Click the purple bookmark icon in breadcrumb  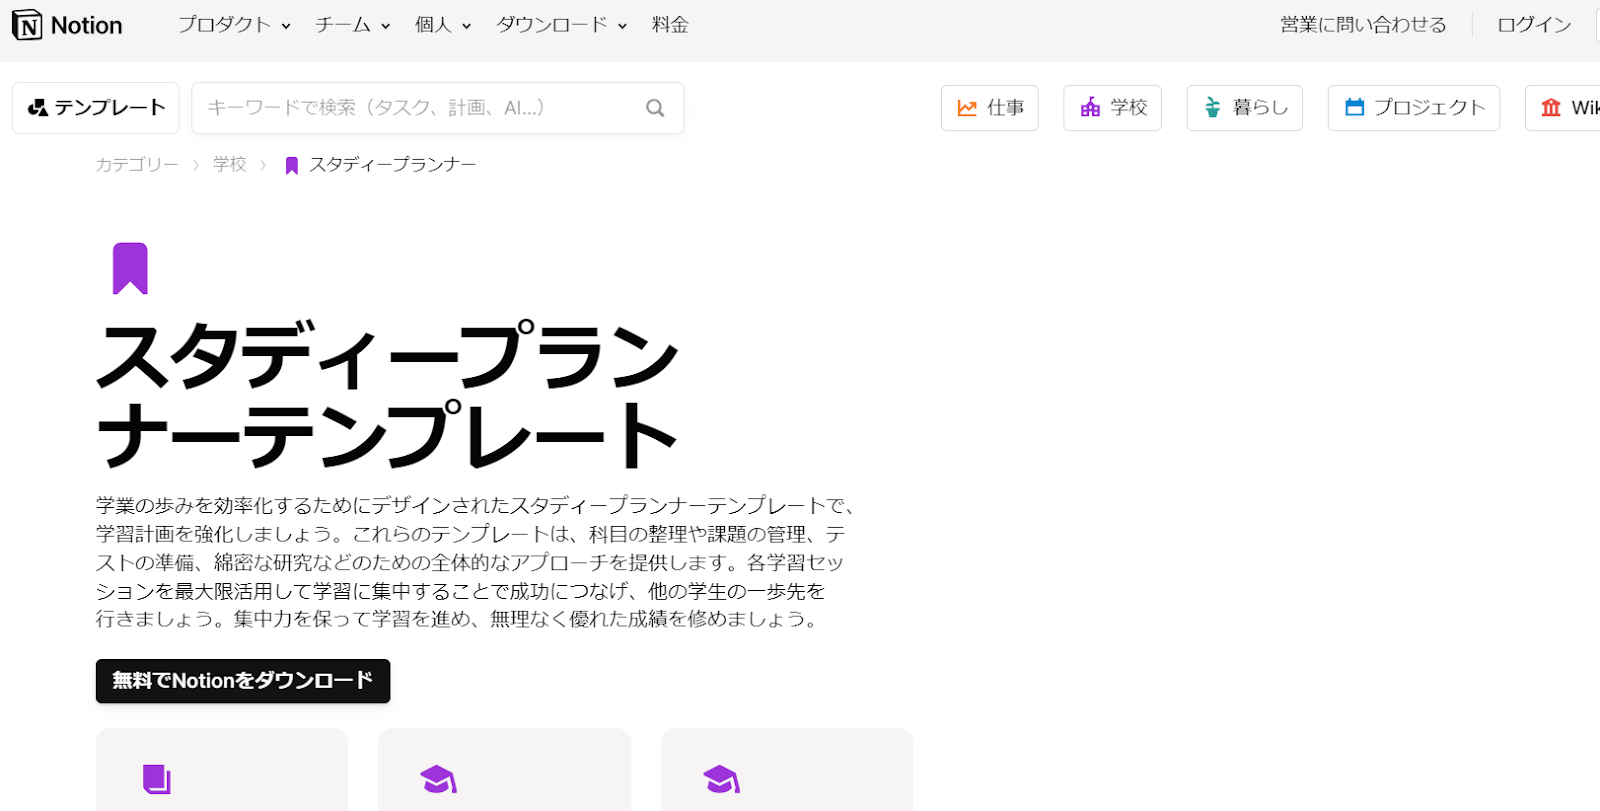[291, 165]
